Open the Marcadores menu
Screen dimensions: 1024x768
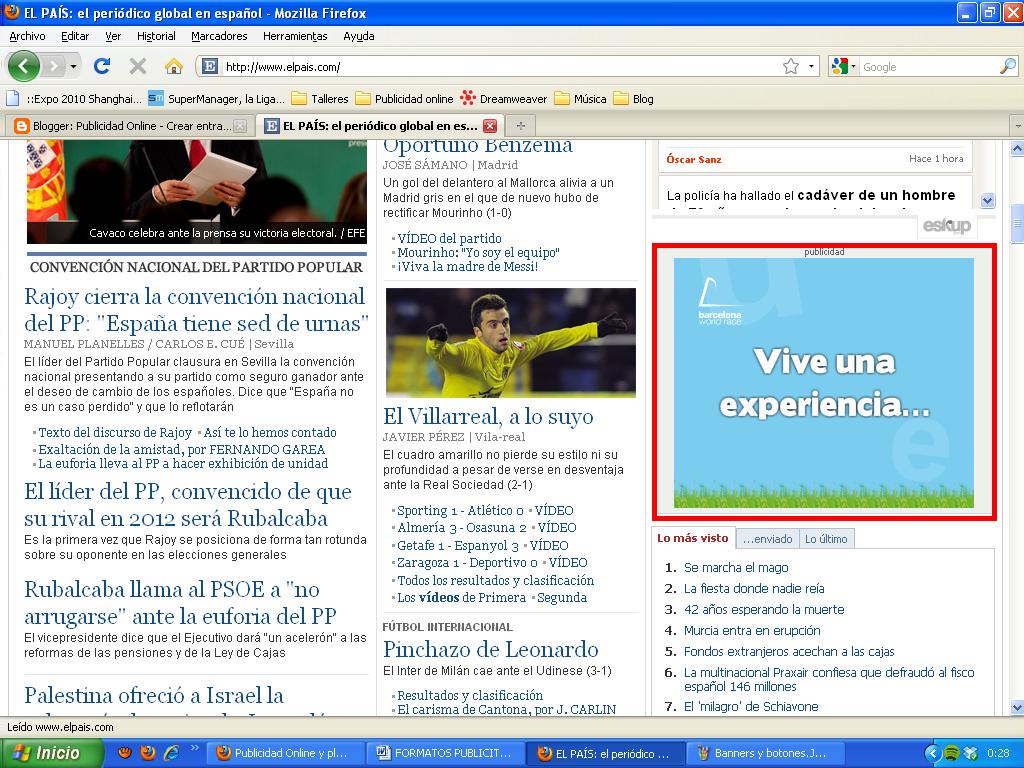[x=219, y=36]
